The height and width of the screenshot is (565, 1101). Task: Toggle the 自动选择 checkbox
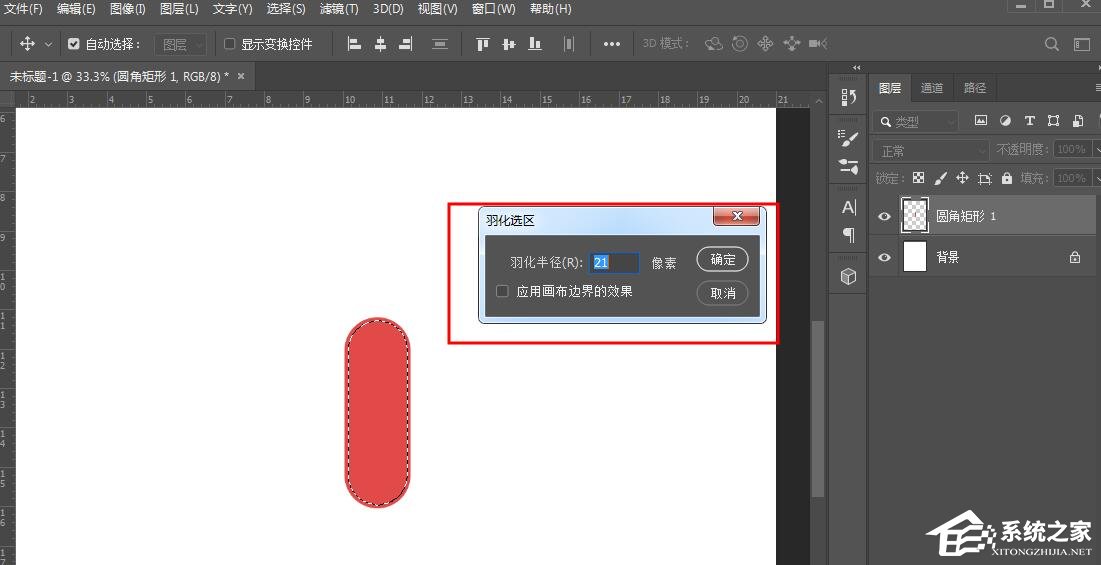coord(74,44)
